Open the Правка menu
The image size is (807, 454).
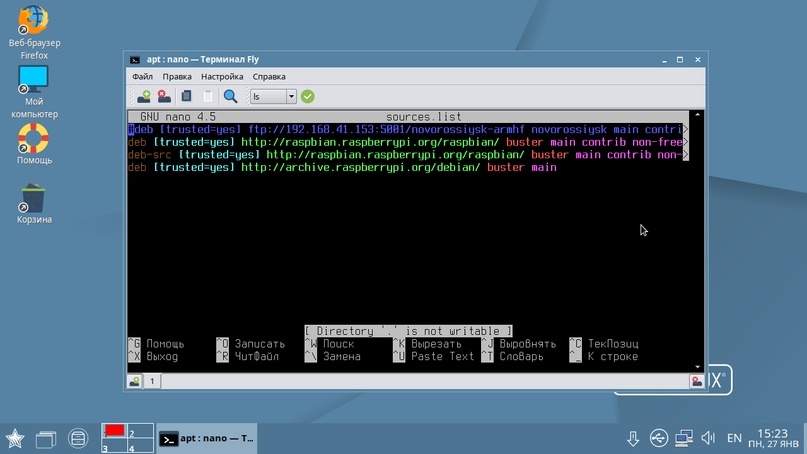pyautogui.click(x=177, y=76)
